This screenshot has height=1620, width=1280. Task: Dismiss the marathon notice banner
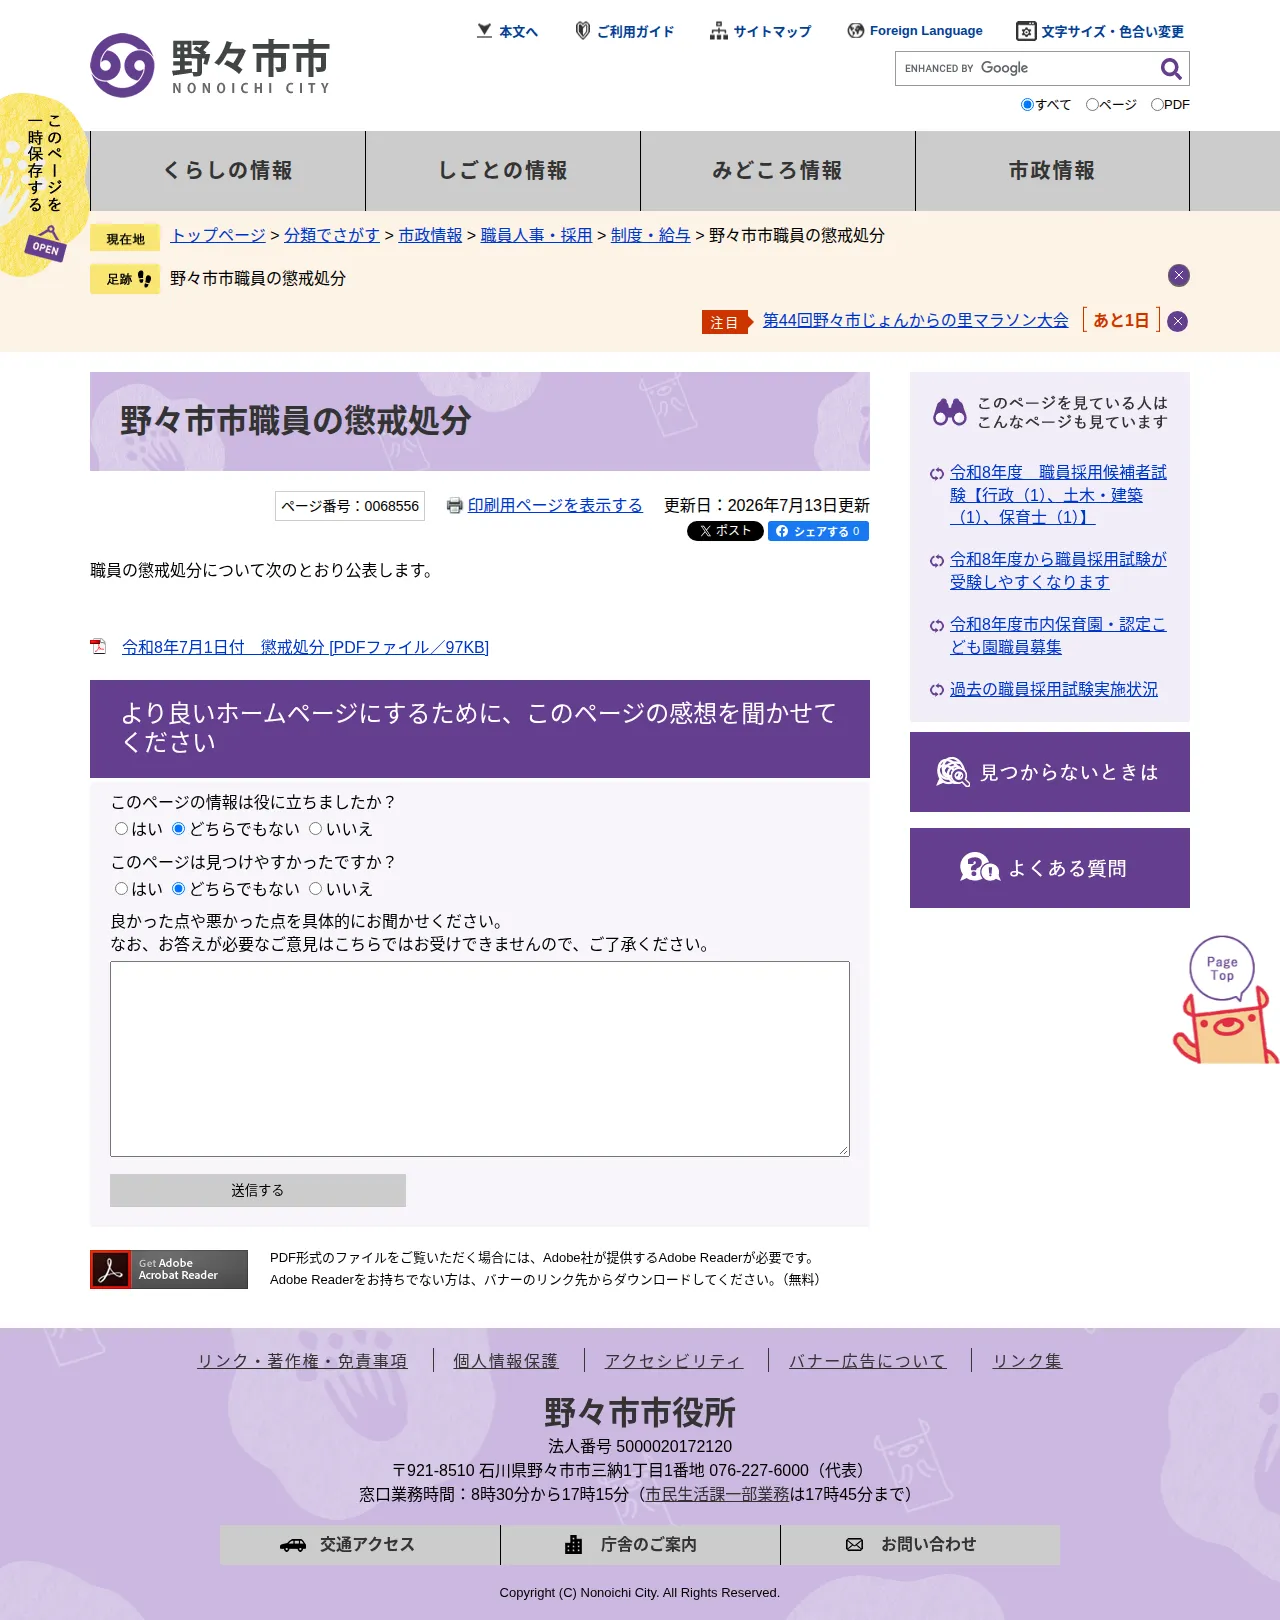coord(1178,321)
